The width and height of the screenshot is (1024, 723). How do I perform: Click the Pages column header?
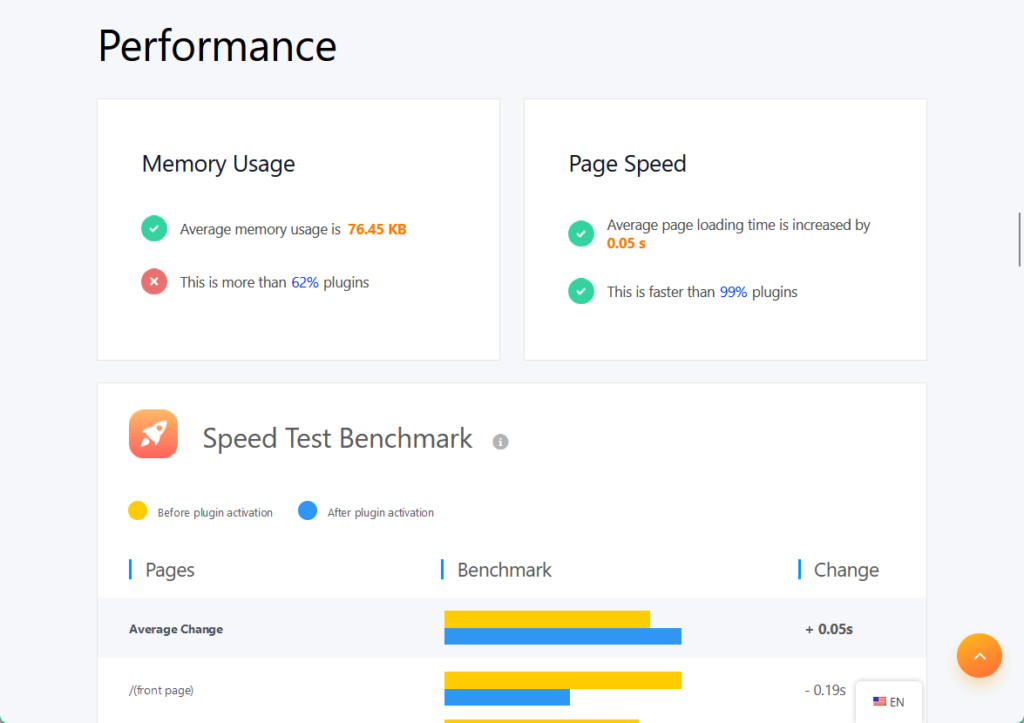[x=170, y=570]
